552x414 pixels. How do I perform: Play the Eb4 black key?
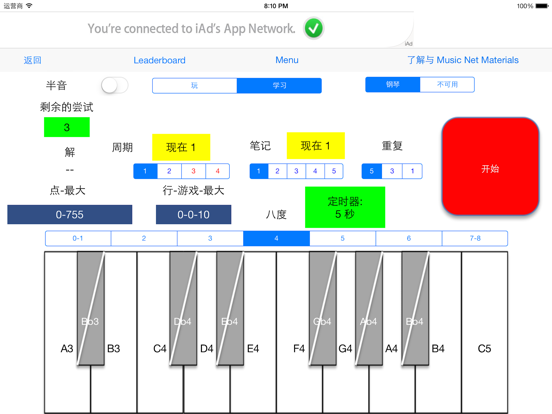[230, 308]
